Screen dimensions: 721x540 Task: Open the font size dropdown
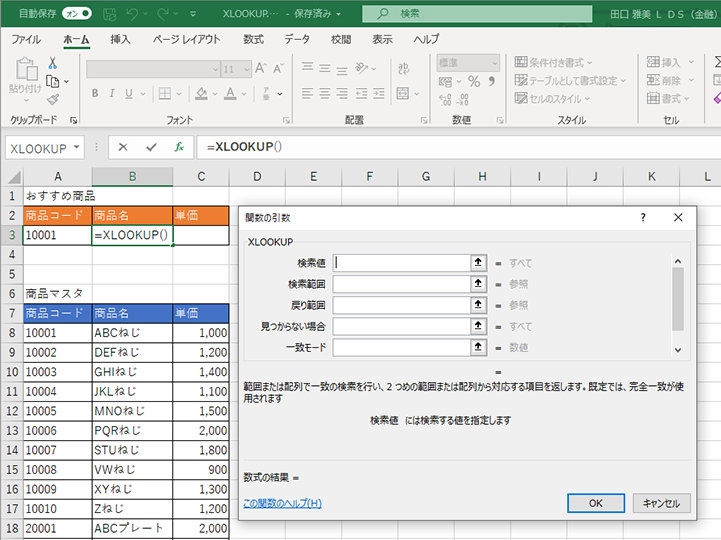pyautogui.click(x=246, y=69)
